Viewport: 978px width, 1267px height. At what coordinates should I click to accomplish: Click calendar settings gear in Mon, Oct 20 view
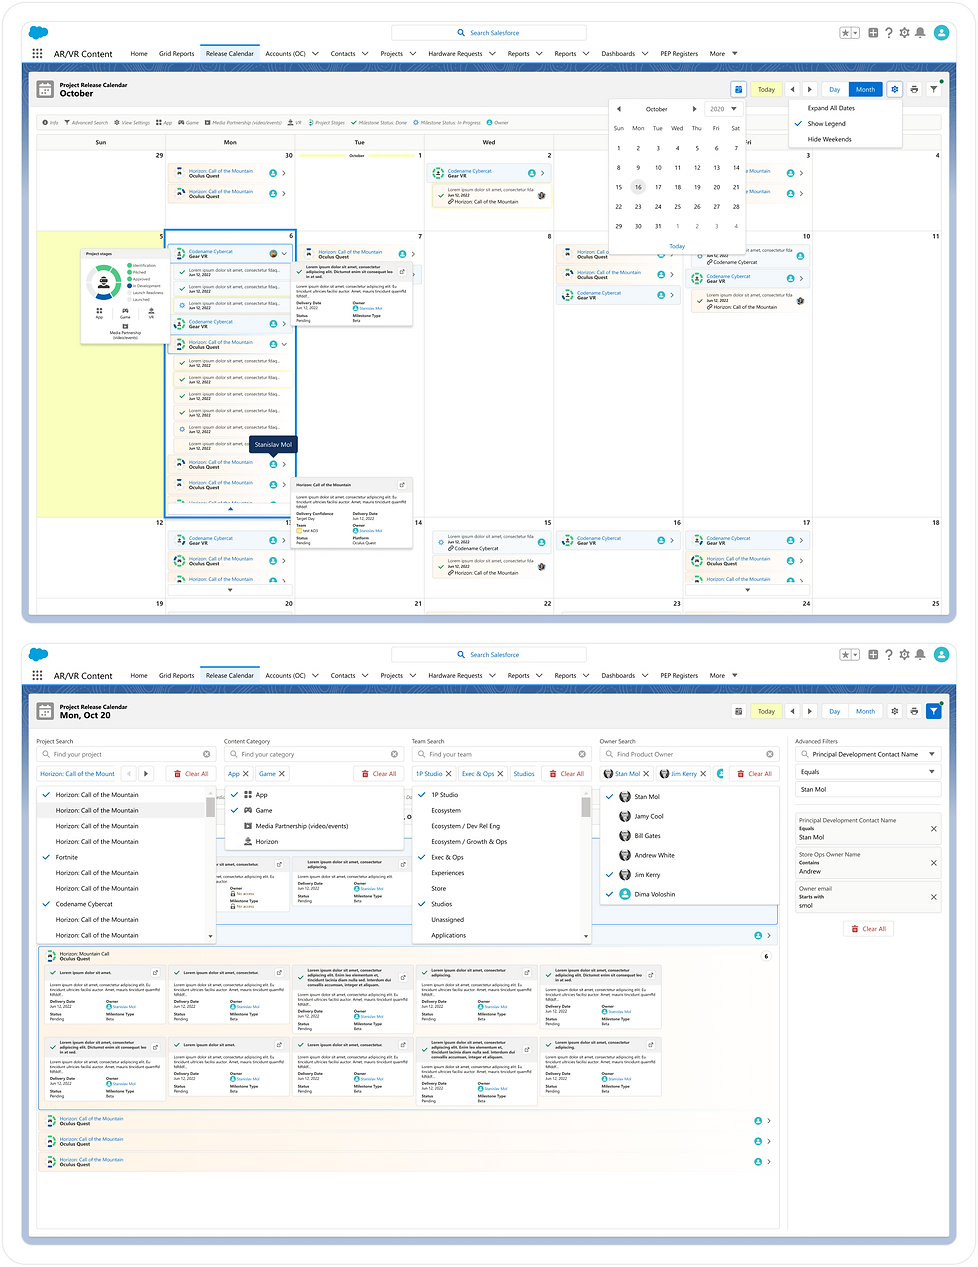[x=895, y=711]
